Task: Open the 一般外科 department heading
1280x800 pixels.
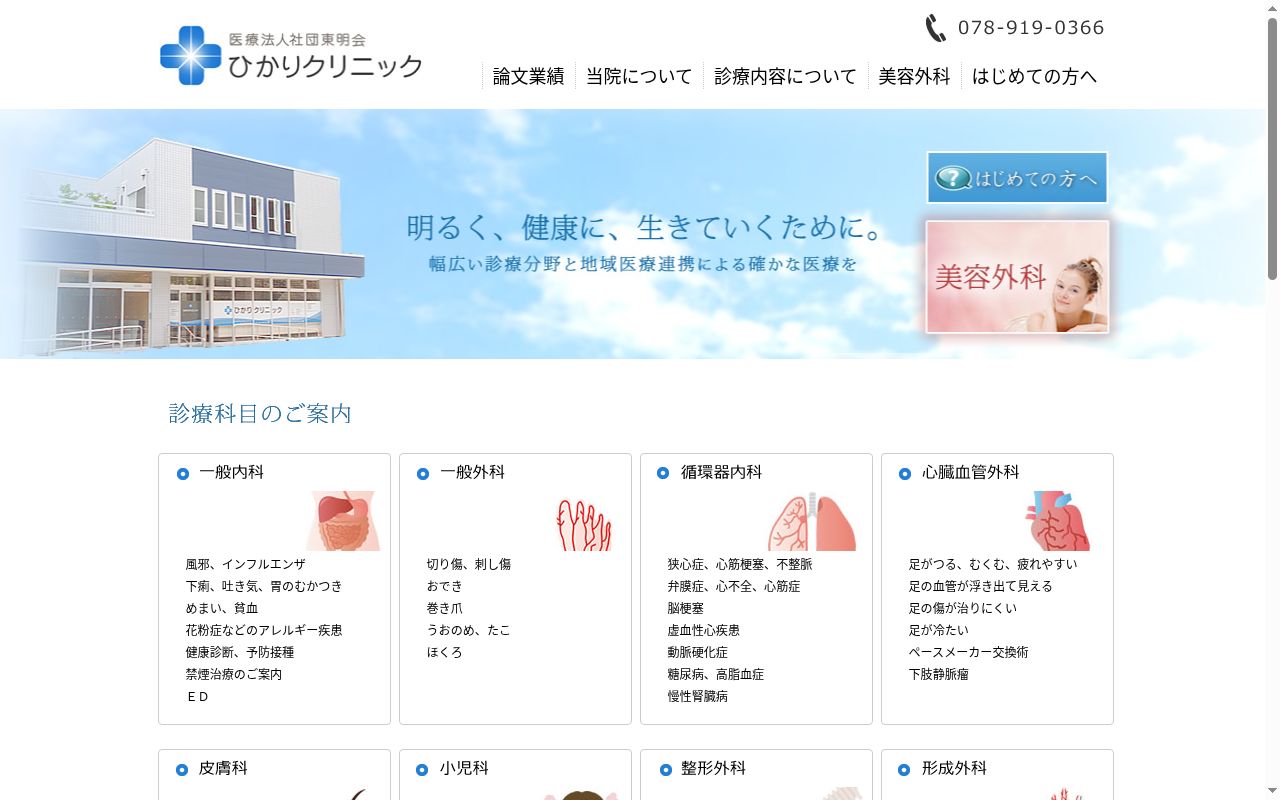Action: click(x=472, y=472)
